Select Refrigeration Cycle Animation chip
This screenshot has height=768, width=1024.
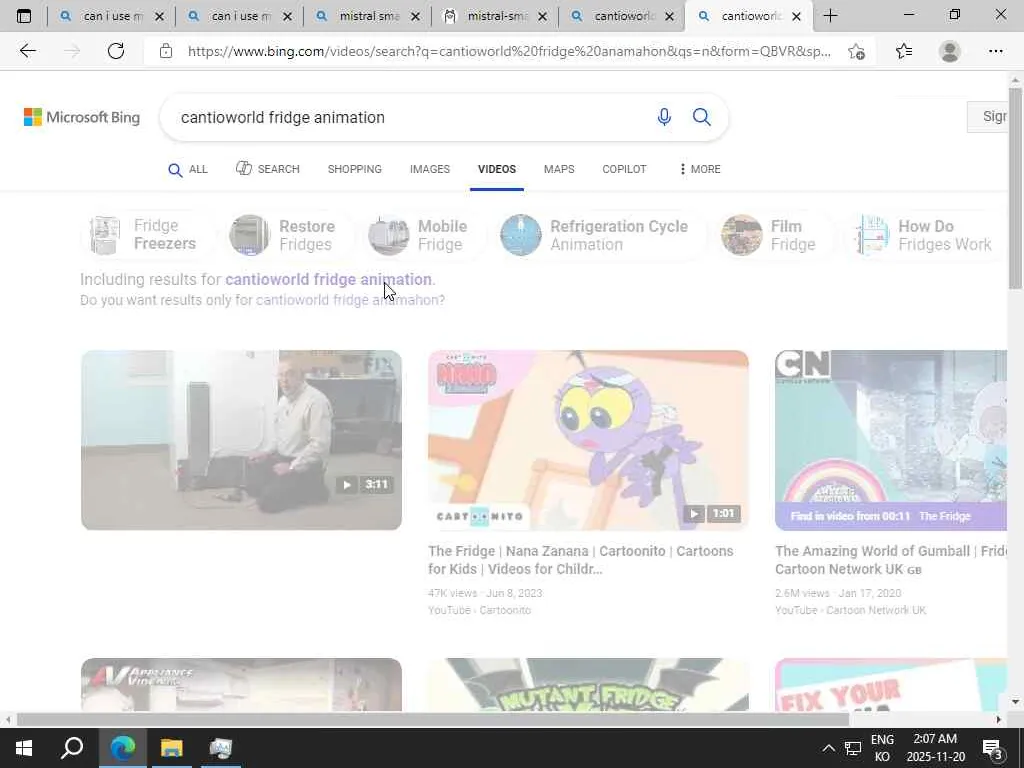coord(600,235)
